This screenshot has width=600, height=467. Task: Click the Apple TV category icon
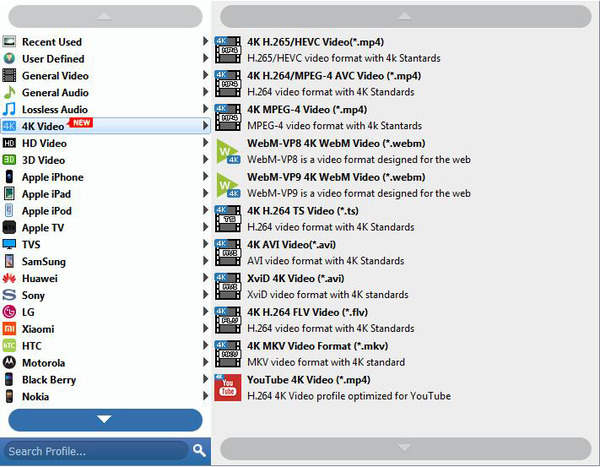(9, 228)
